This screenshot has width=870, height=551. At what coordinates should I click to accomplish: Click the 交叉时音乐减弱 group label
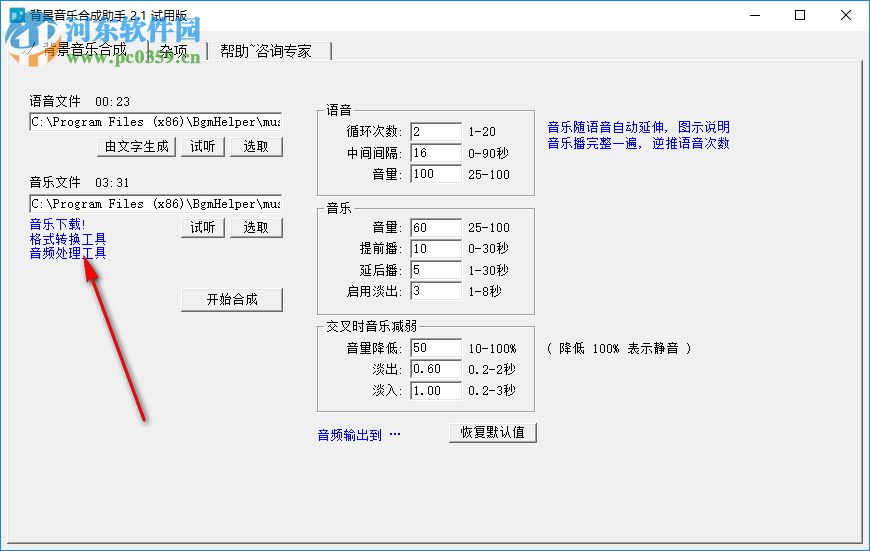pyautogui.click(x=371, y=326)
